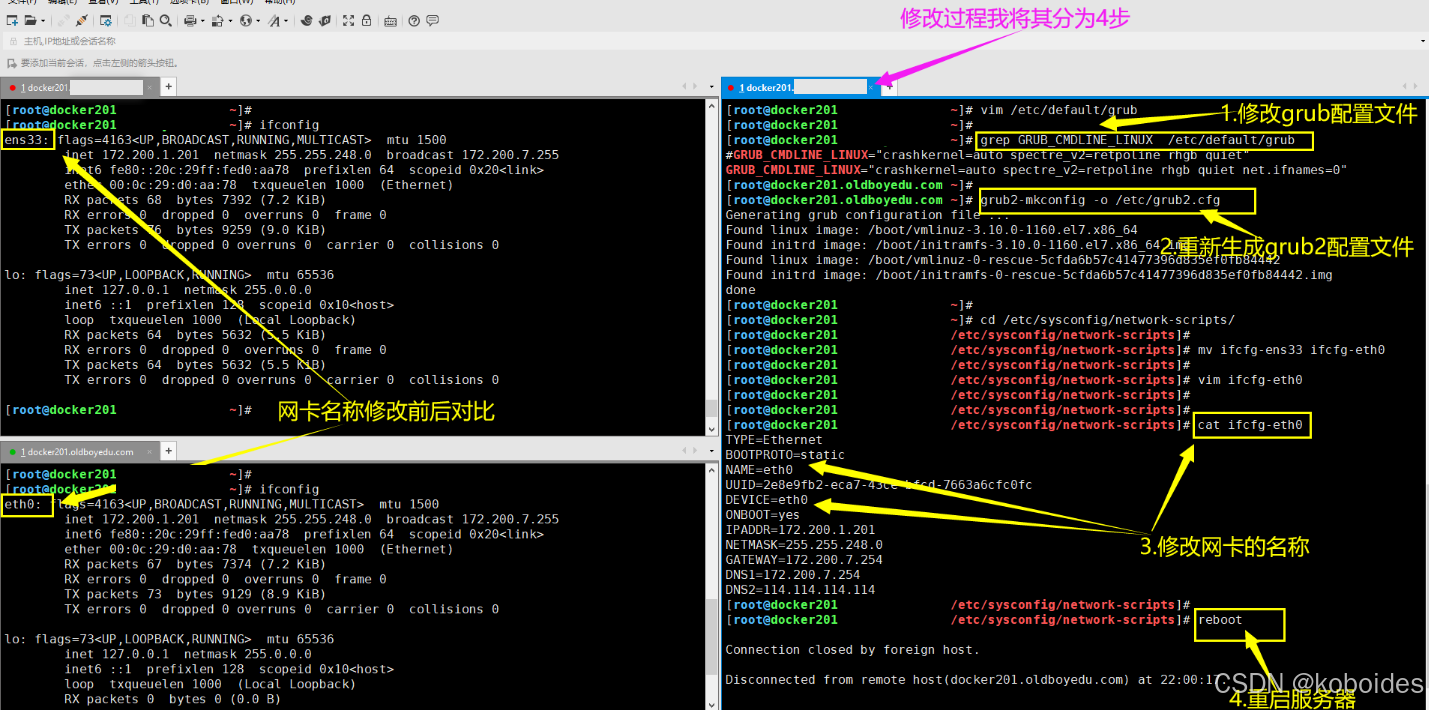Open address bar dropdown at far right
1429x710 pixels.
click(x=1423, y=41)
